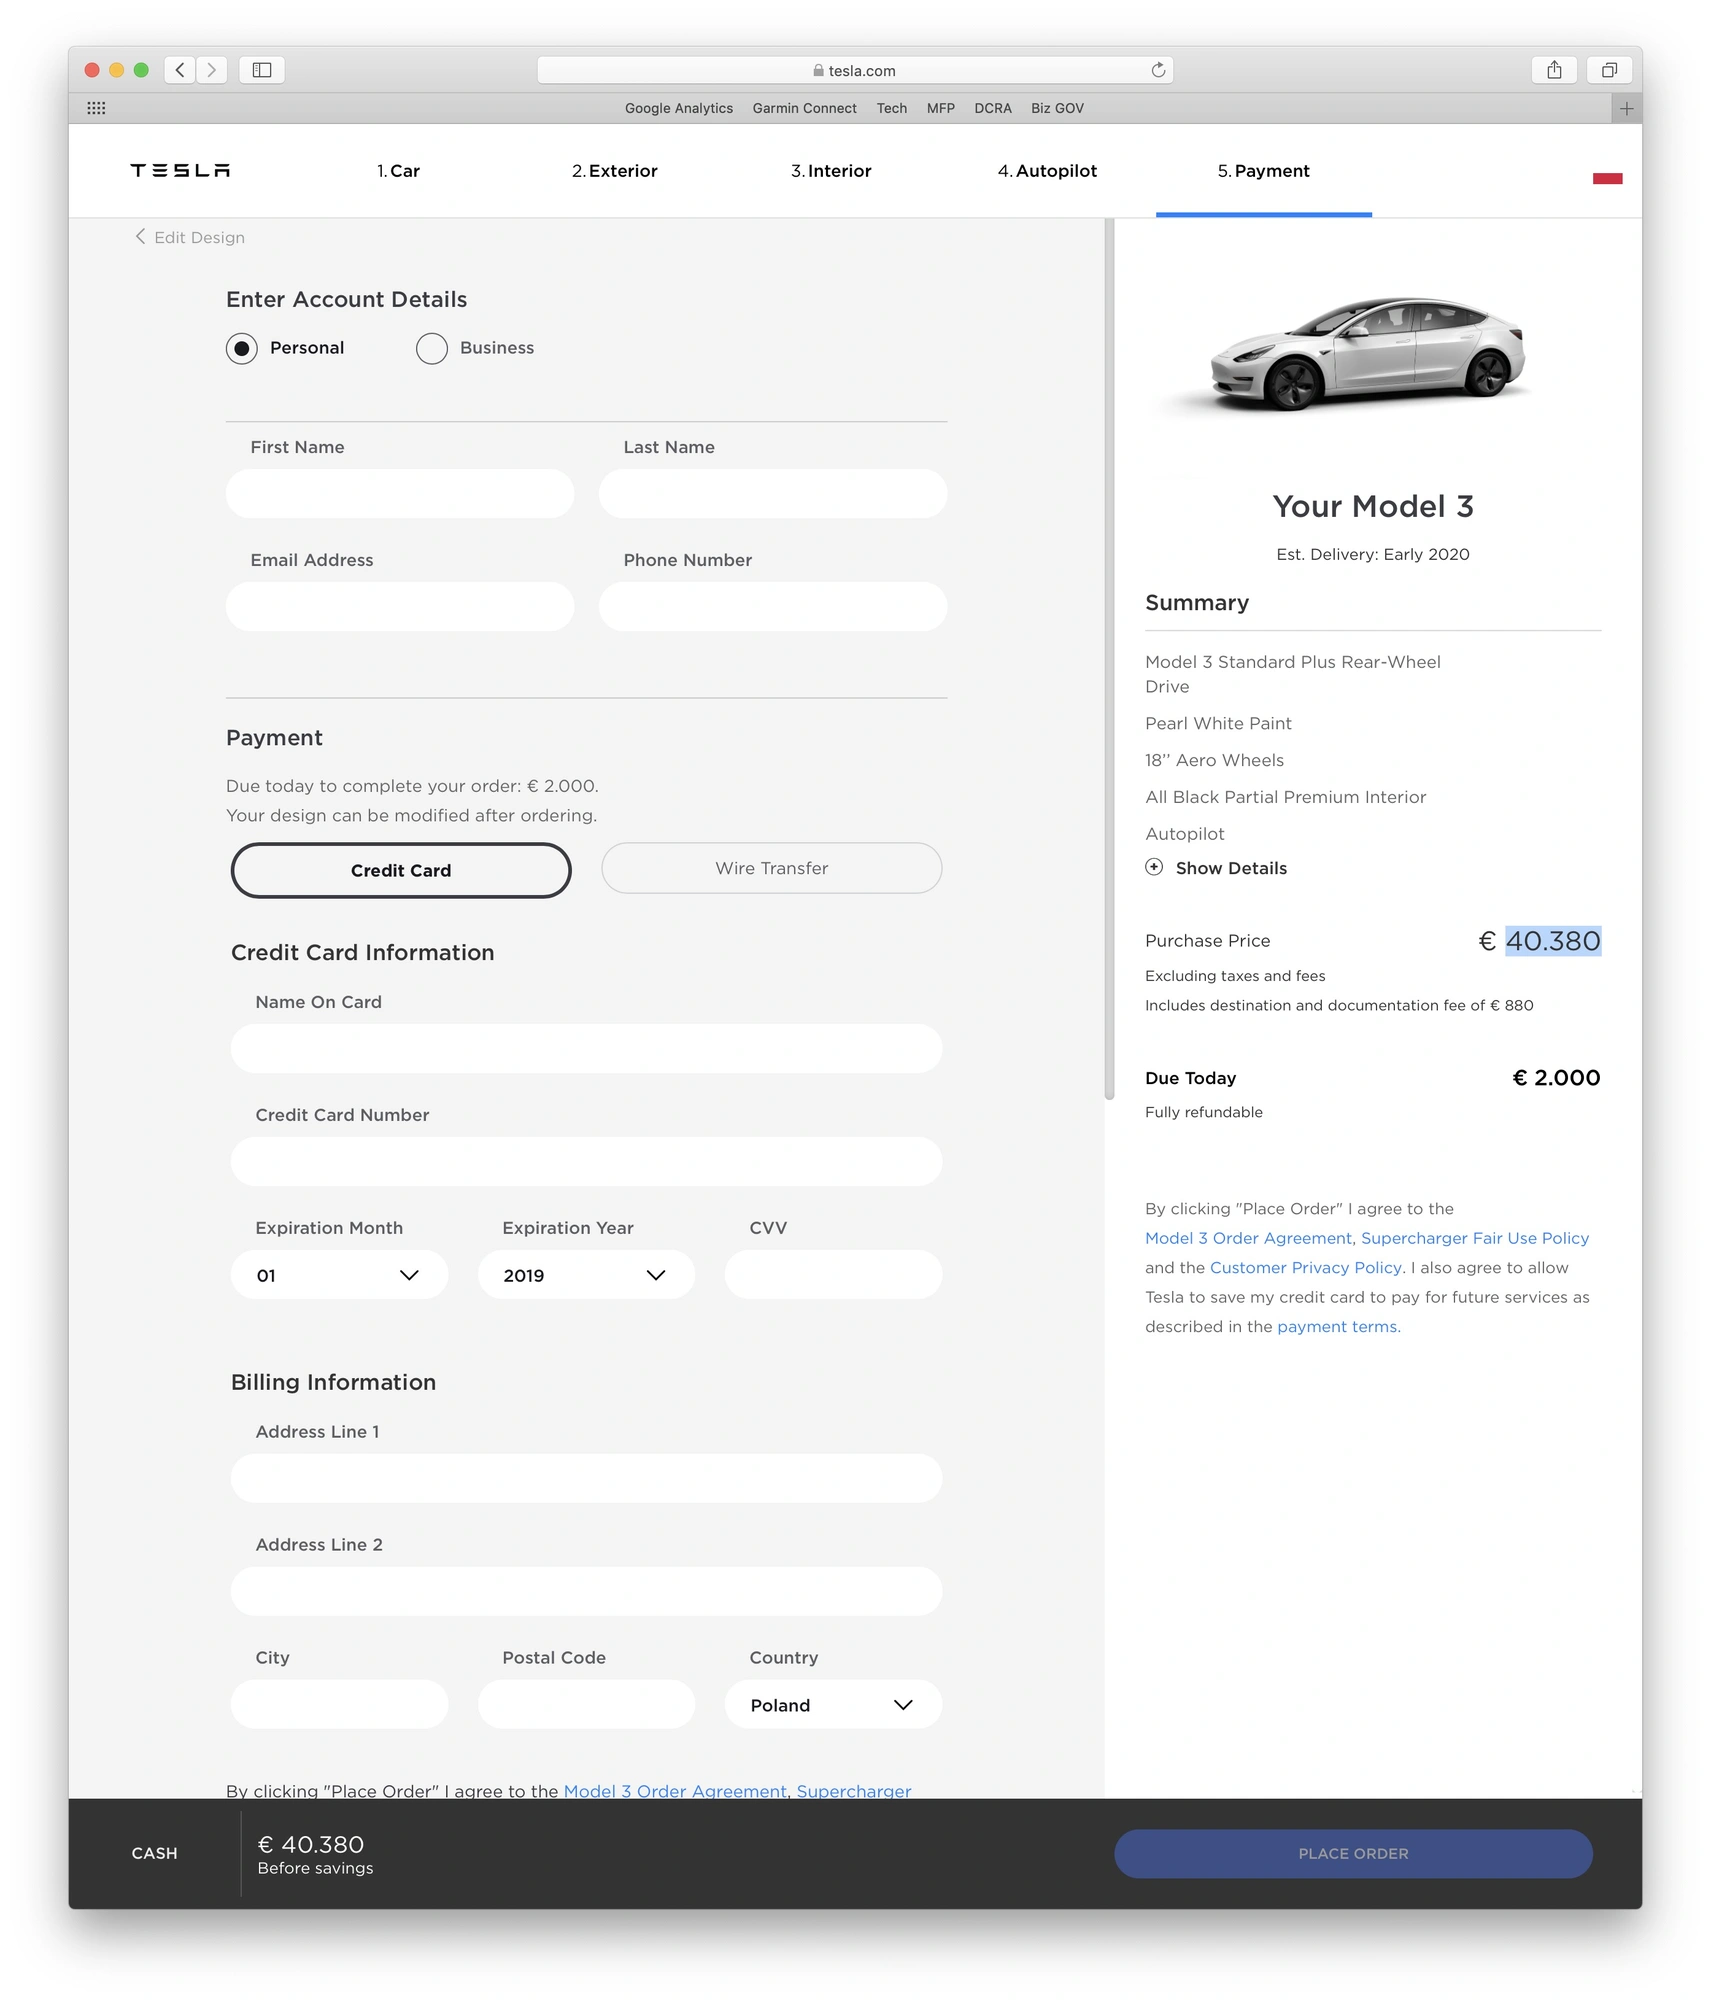
Task: Open the Garmin Connect bookmark
Action: 804,108
